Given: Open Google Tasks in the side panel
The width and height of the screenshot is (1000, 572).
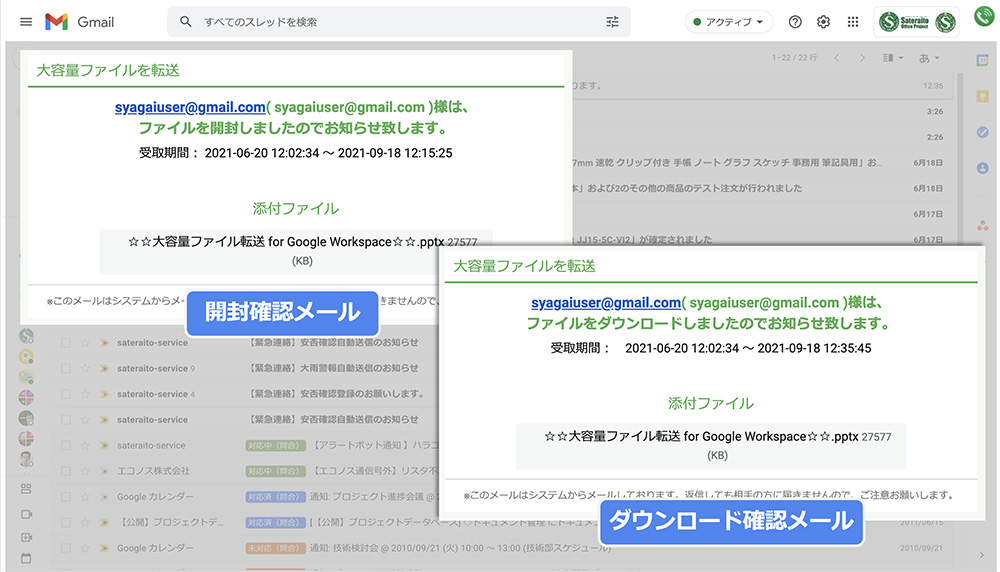Looking at the screenshot, I should 983,132.
